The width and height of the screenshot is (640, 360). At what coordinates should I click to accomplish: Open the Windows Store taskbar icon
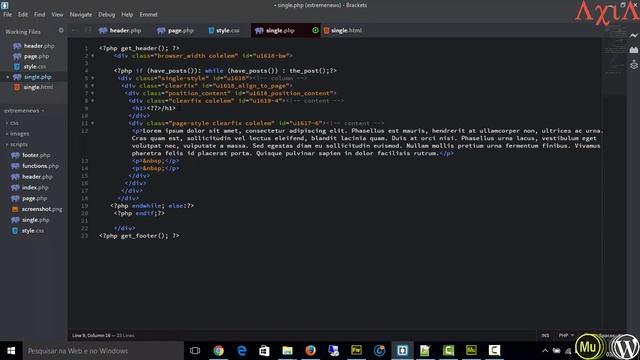click(264, 350)
